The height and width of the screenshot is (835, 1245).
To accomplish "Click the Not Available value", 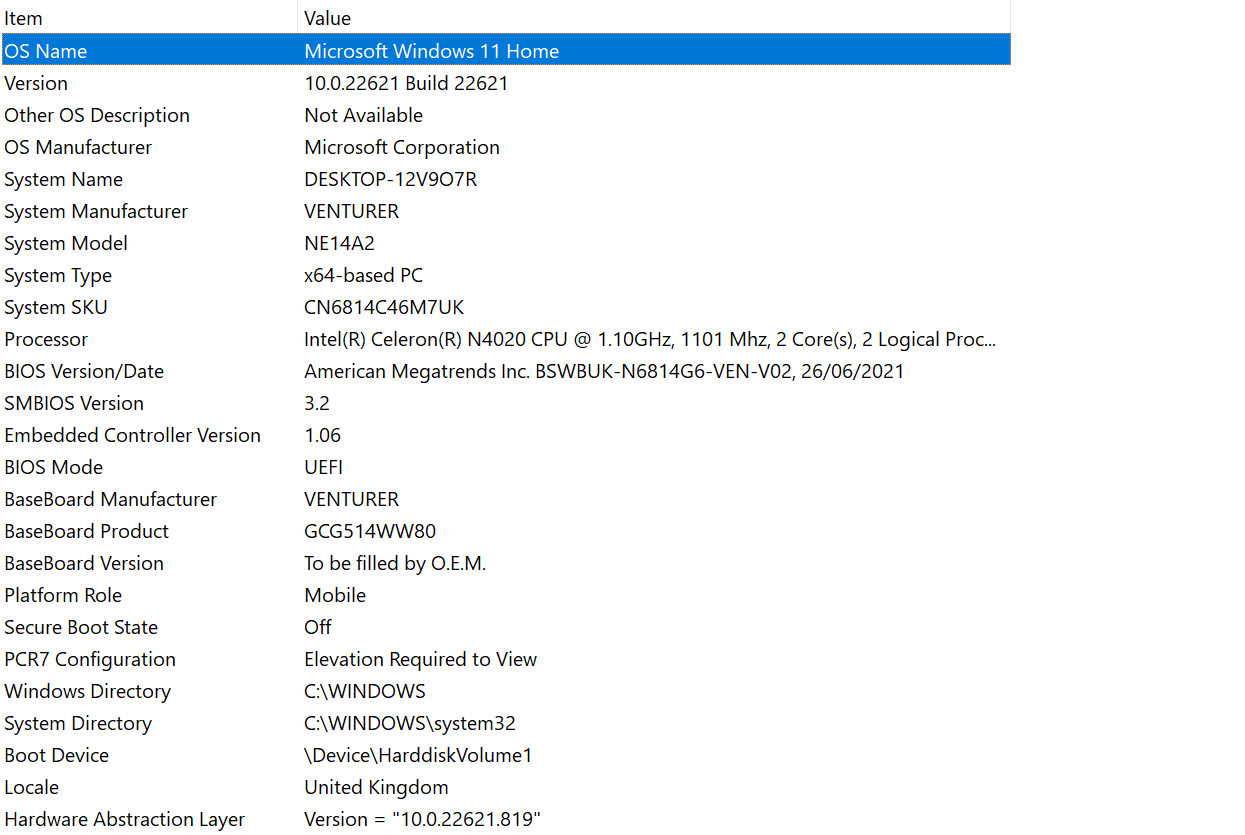I will point(363,115).
